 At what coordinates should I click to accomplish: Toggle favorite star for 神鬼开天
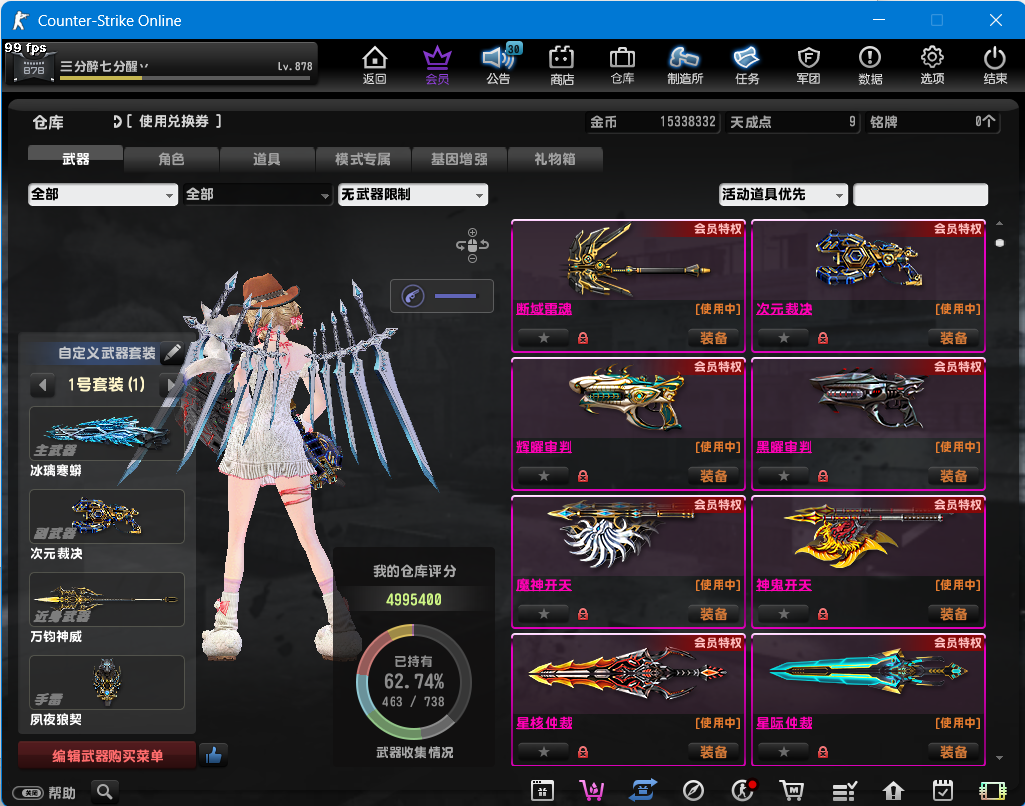pyautogui.click(x=783, y=614)
